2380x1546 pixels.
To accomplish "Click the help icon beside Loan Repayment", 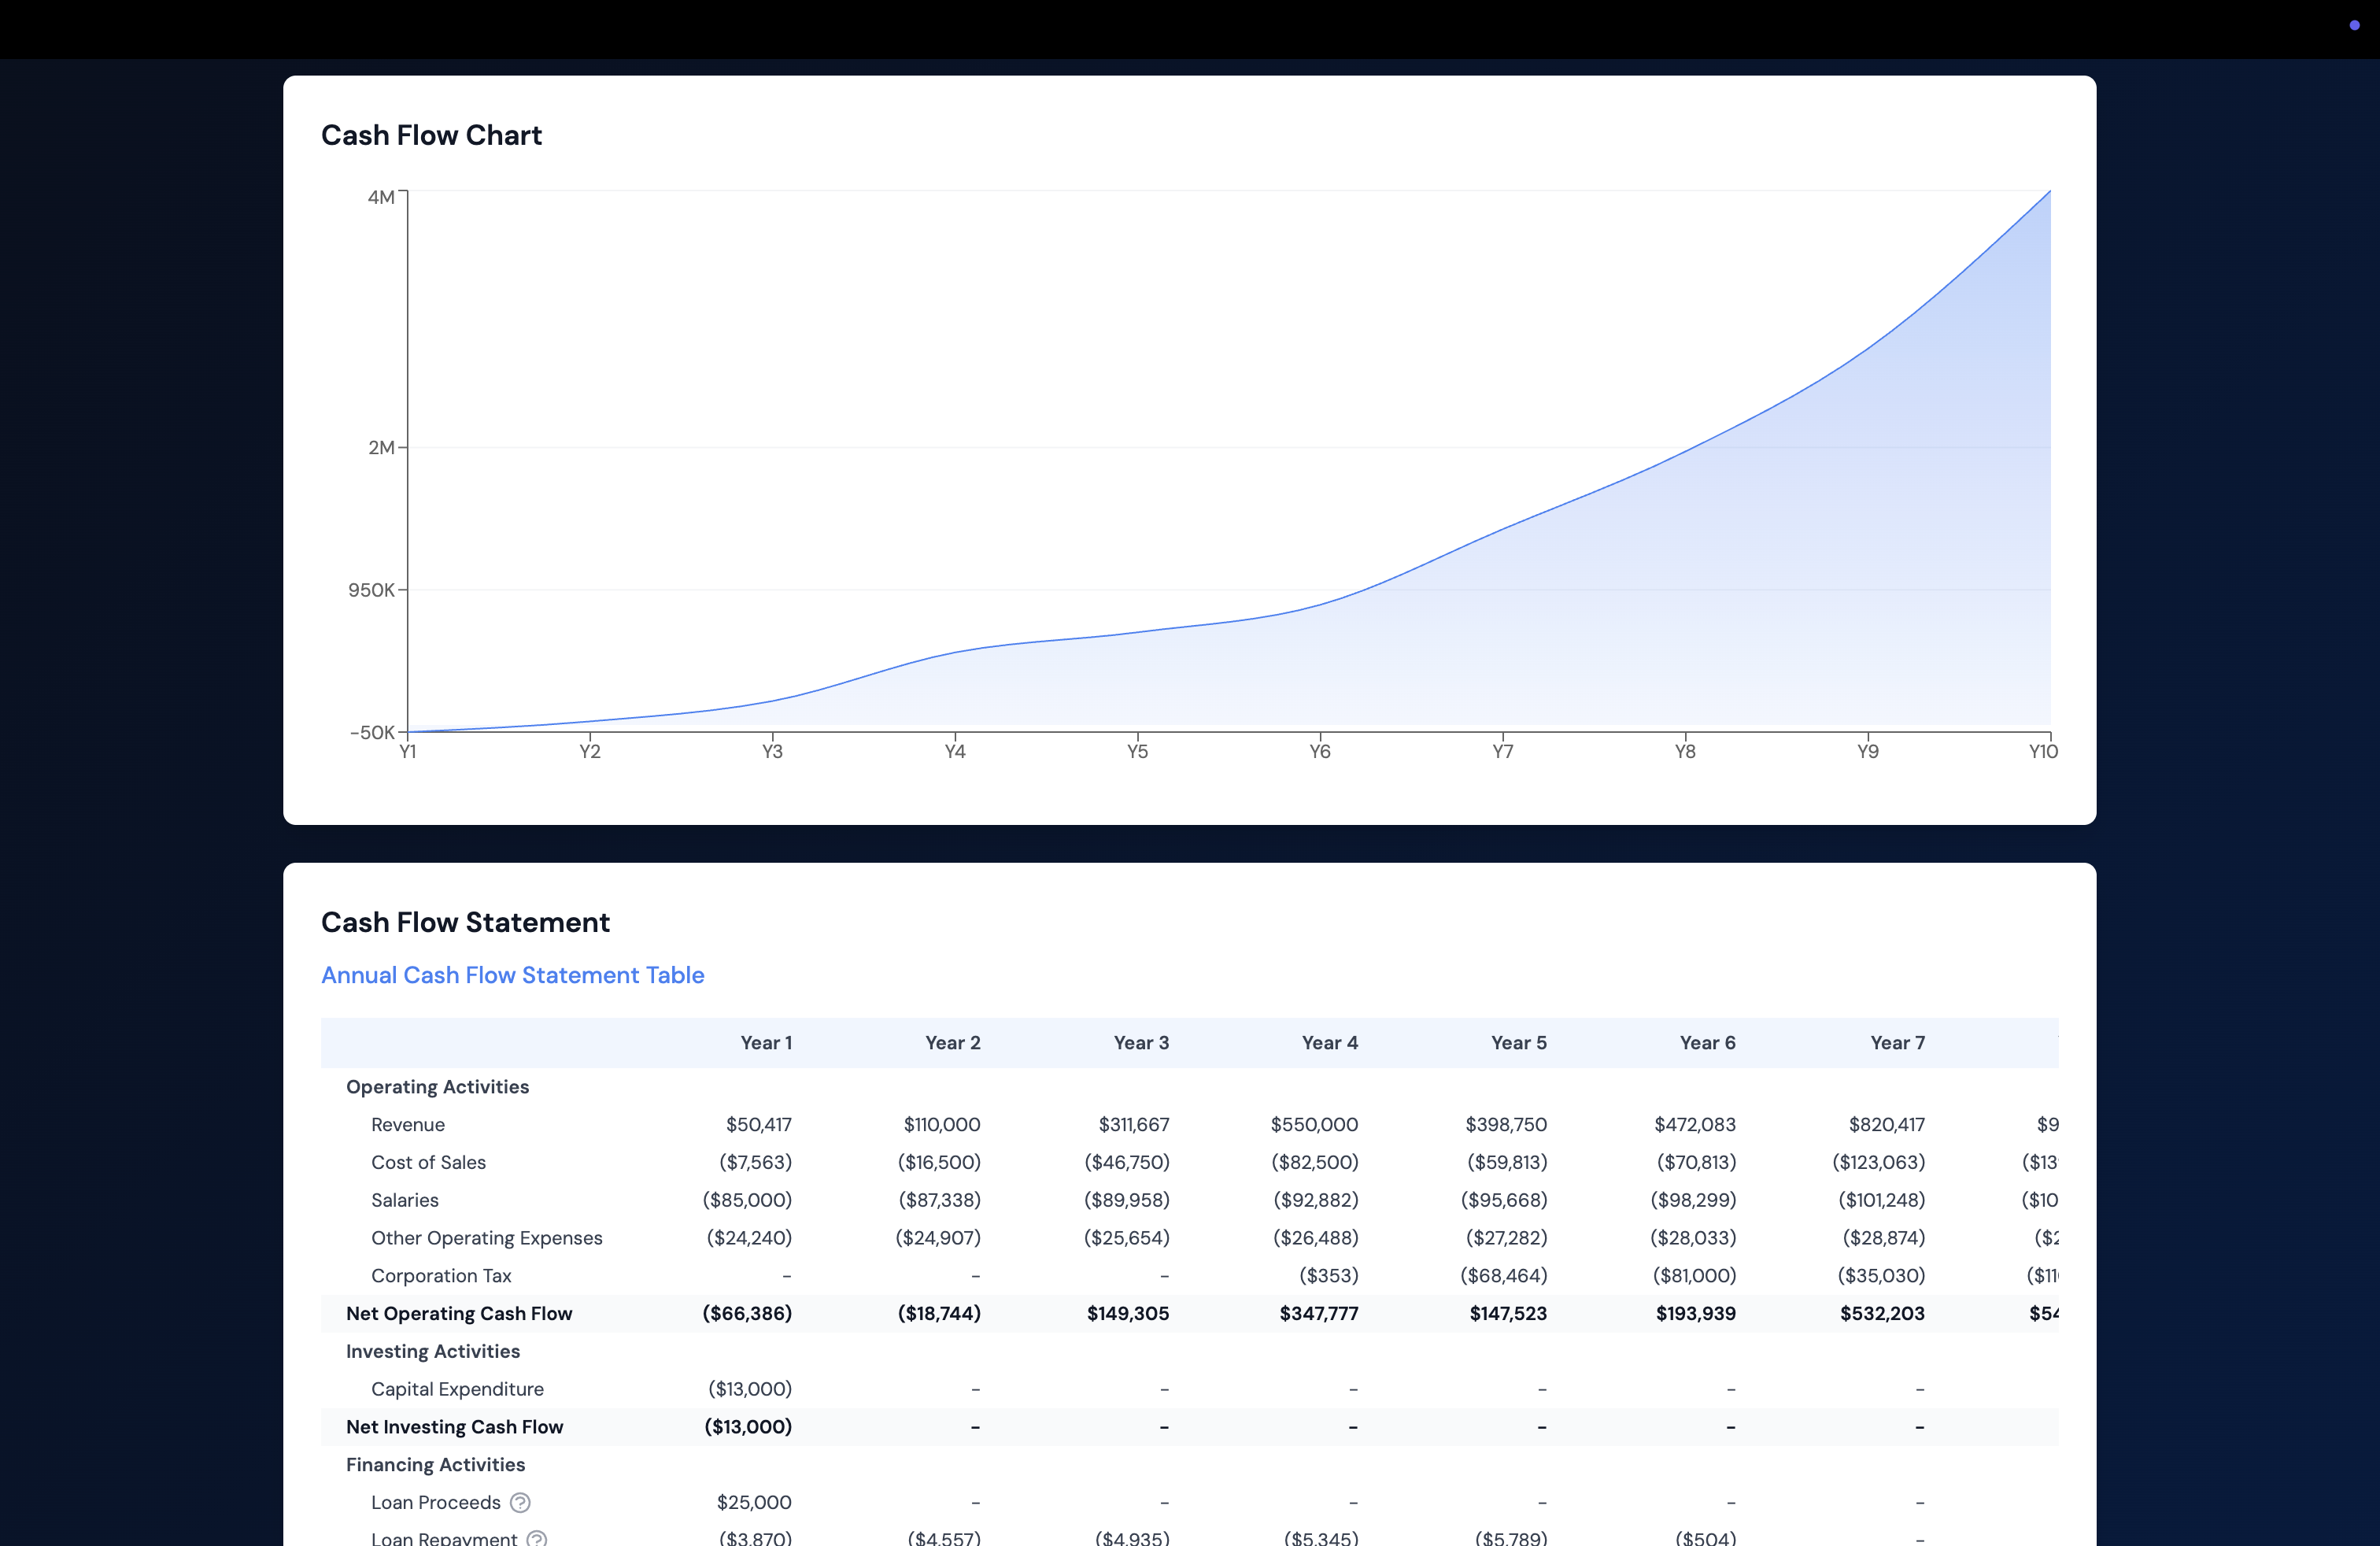I will pyautogui.click(x=537, y=1539).
